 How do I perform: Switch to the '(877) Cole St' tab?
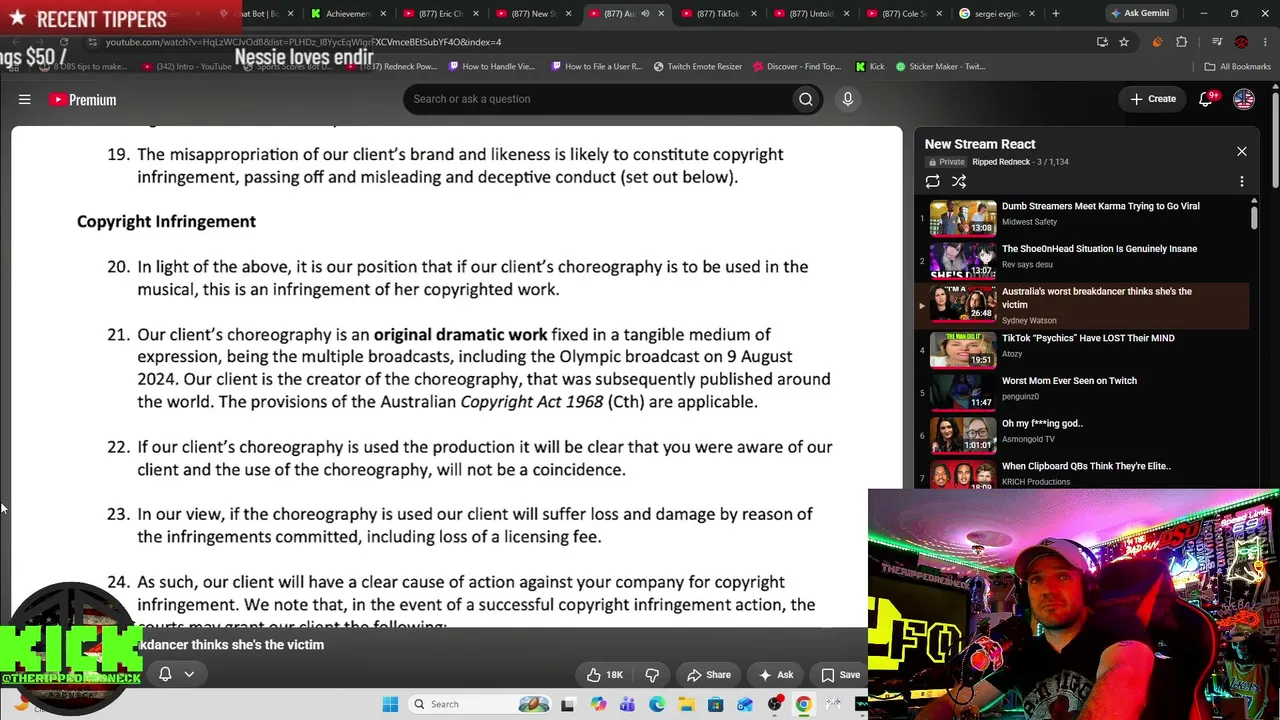click(903, 14)
